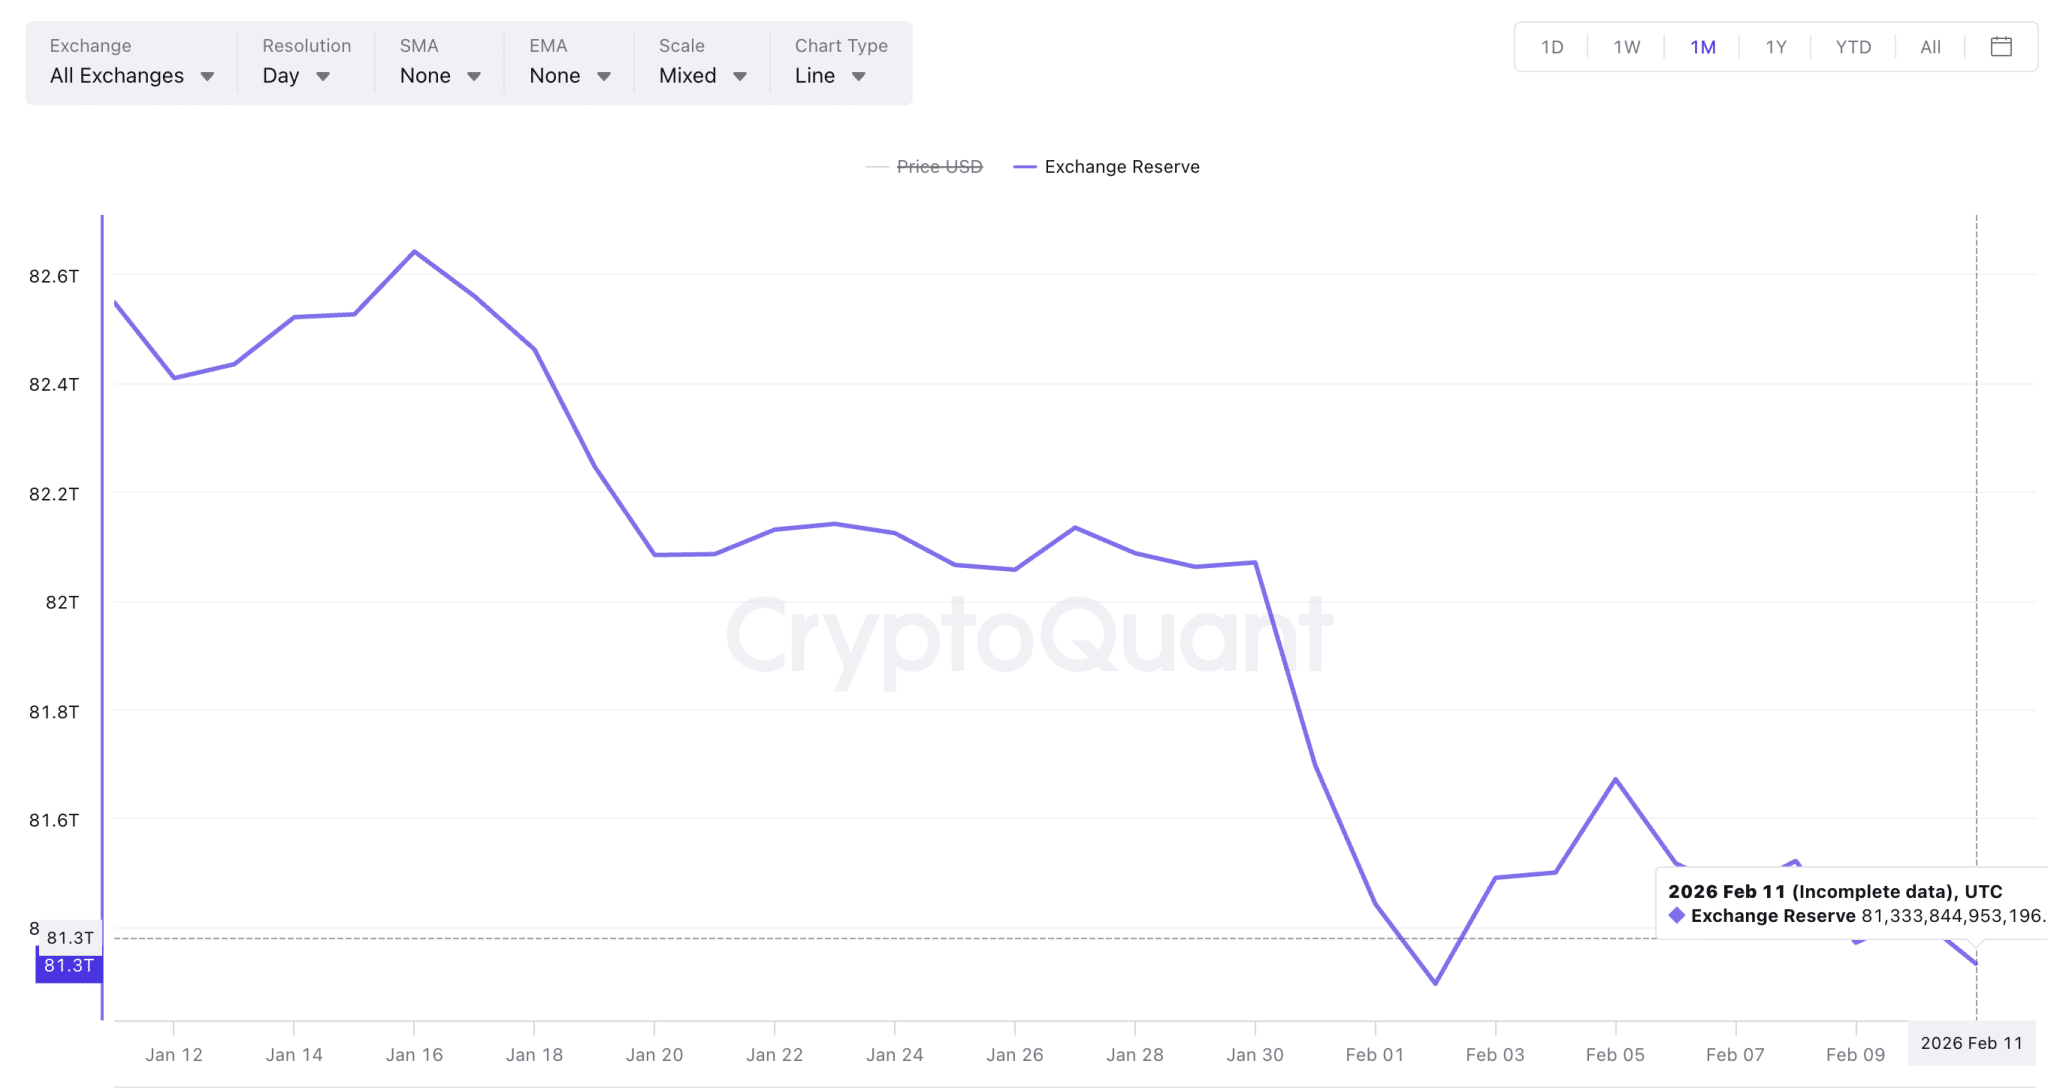Re-enable the Price USD series

point(938,167)
